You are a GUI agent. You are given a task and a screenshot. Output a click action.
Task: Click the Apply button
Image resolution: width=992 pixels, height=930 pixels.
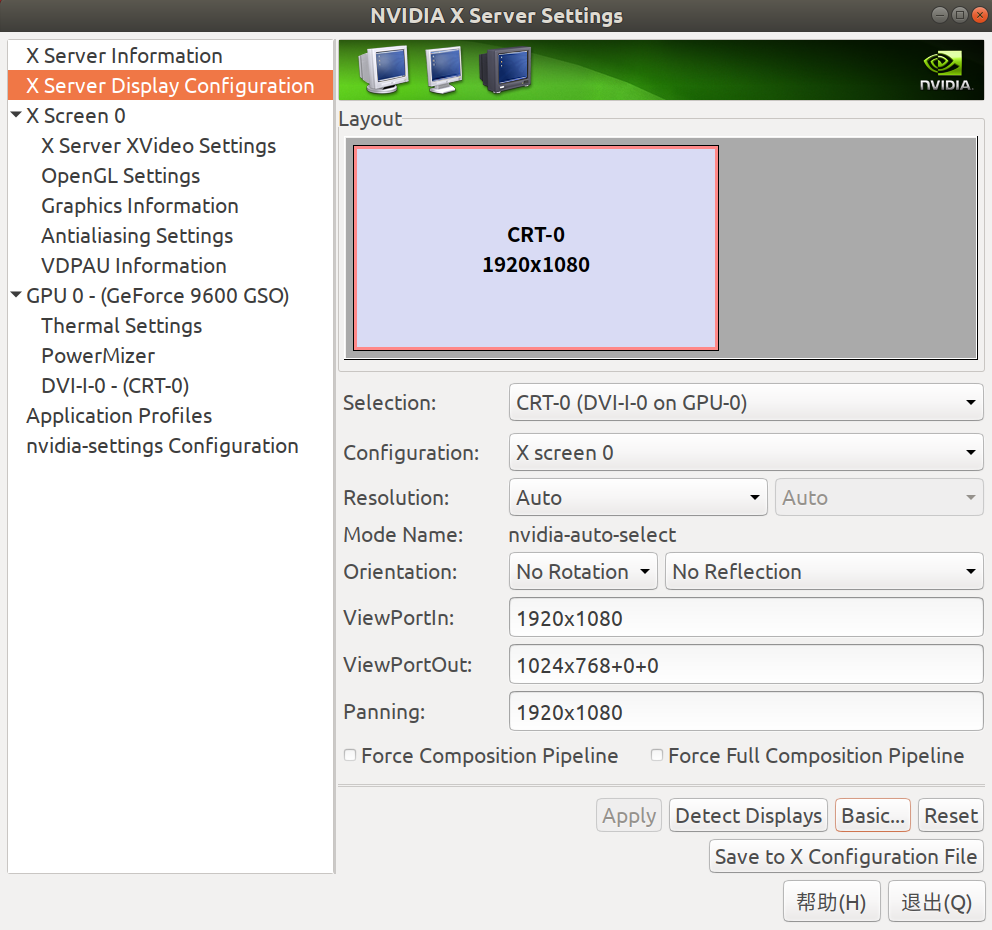629,815
